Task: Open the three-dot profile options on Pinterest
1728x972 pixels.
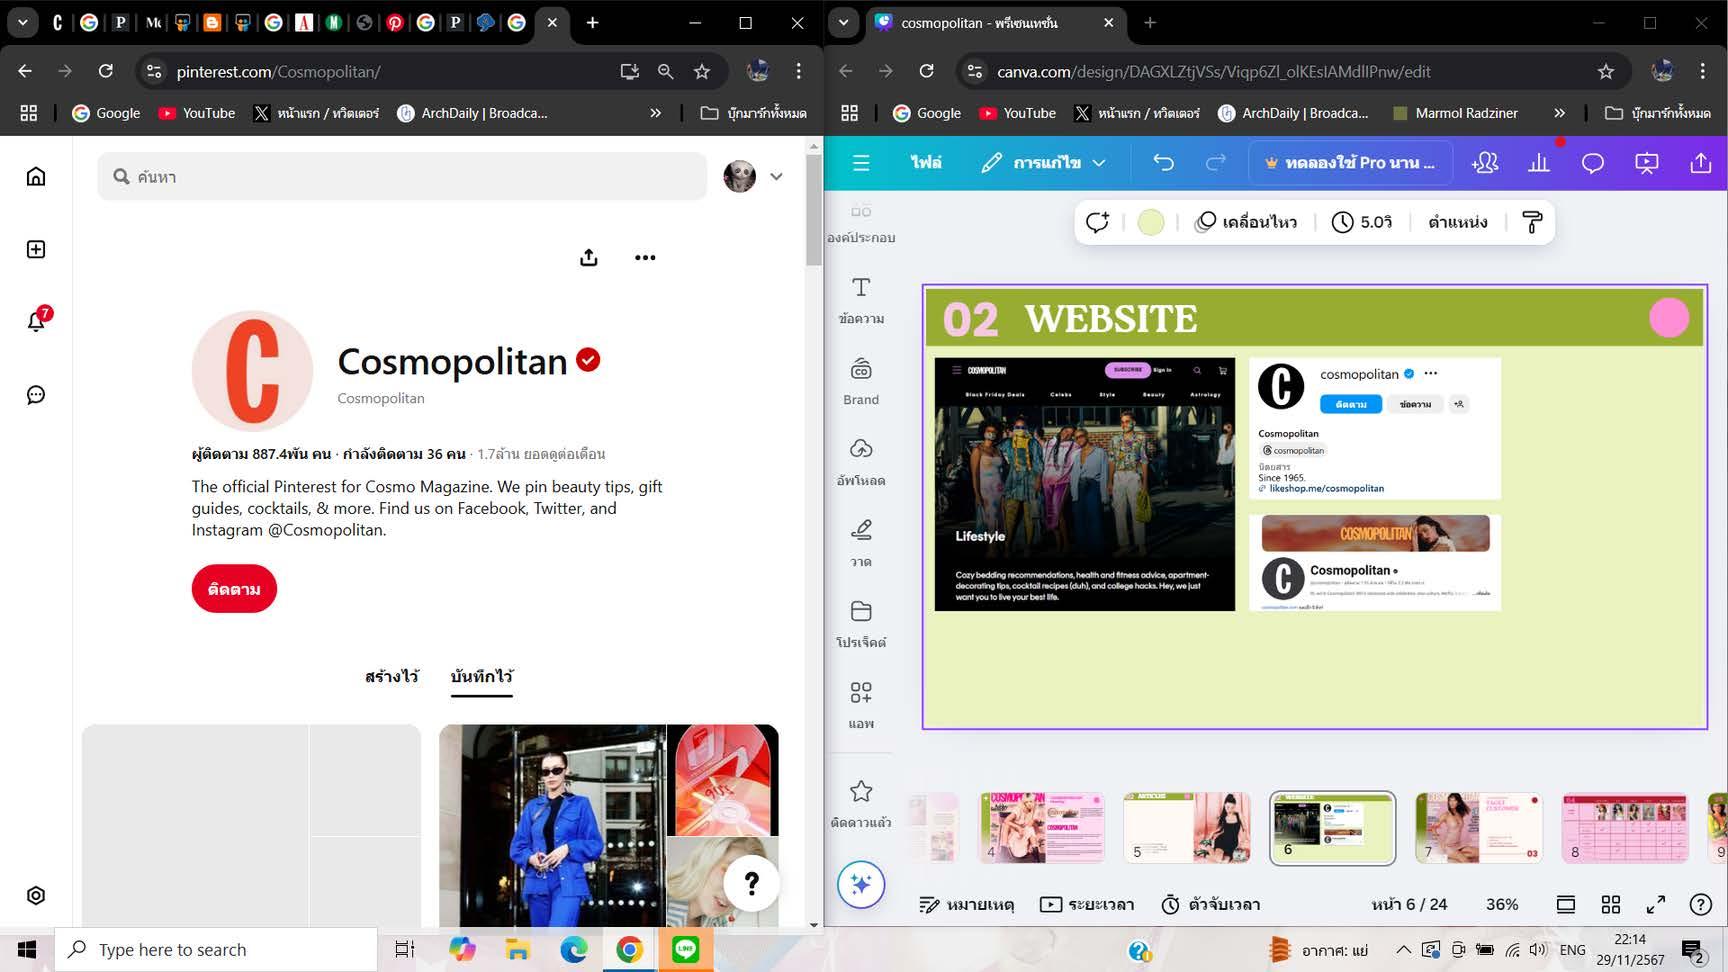Action: (645, 258)
